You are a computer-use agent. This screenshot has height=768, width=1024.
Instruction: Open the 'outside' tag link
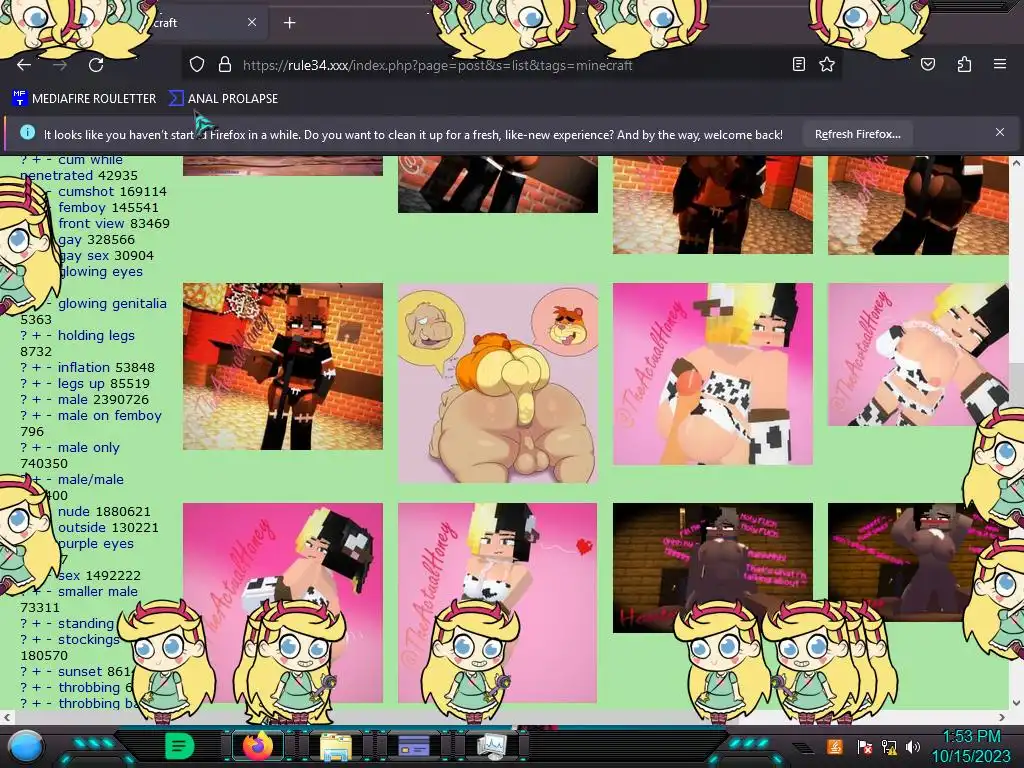click(x=82, y=528)
